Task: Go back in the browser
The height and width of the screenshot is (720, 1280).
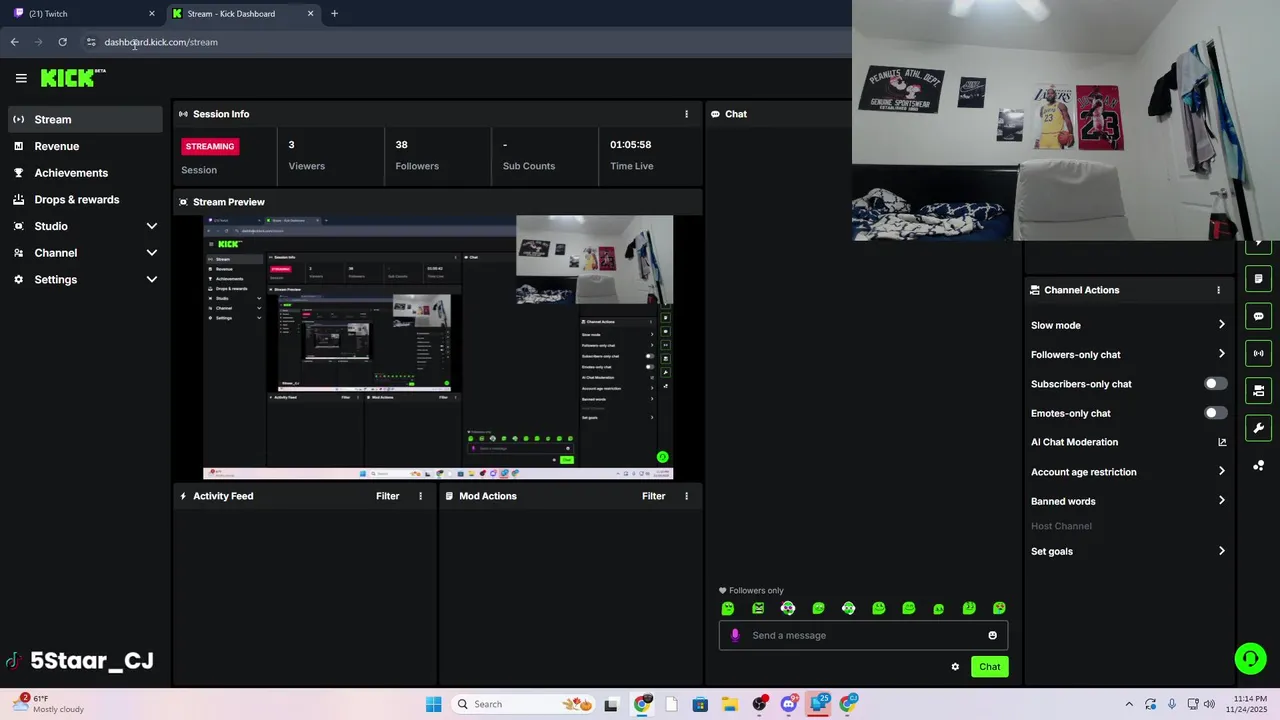Action: pyautogui.click(x=14, y=42)
